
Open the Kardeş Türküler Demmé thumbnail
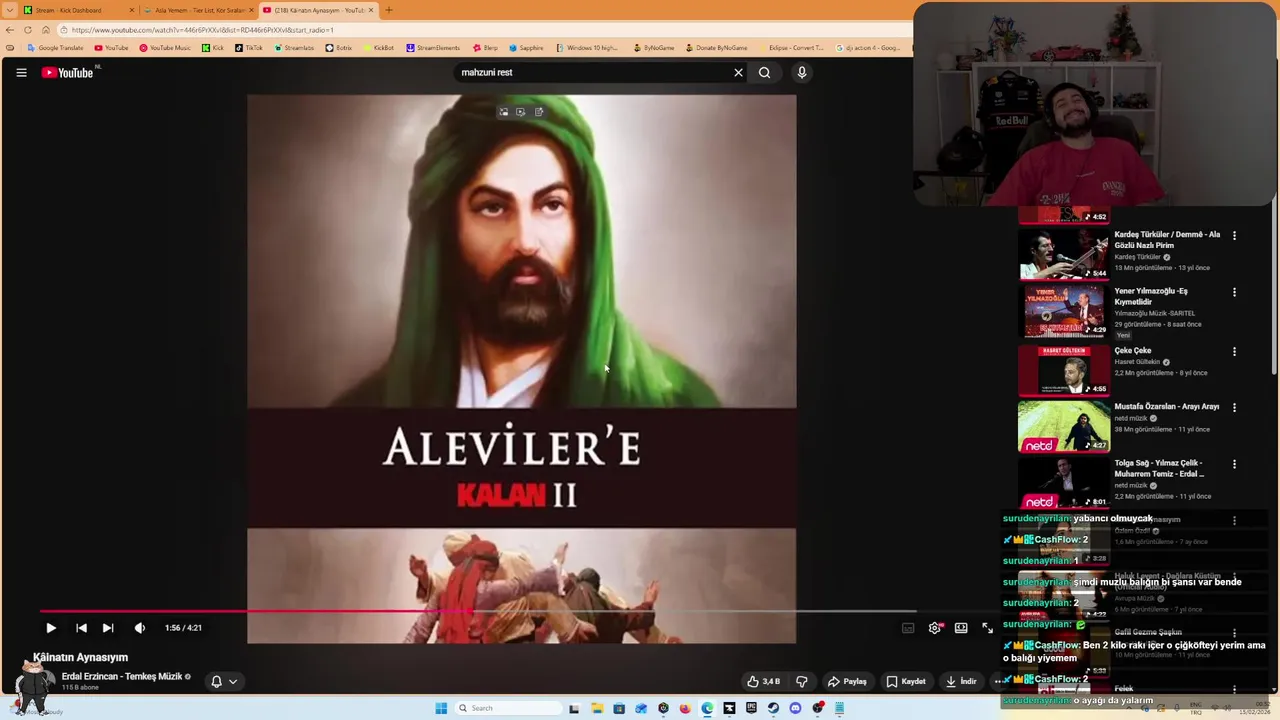[1064, 254]
